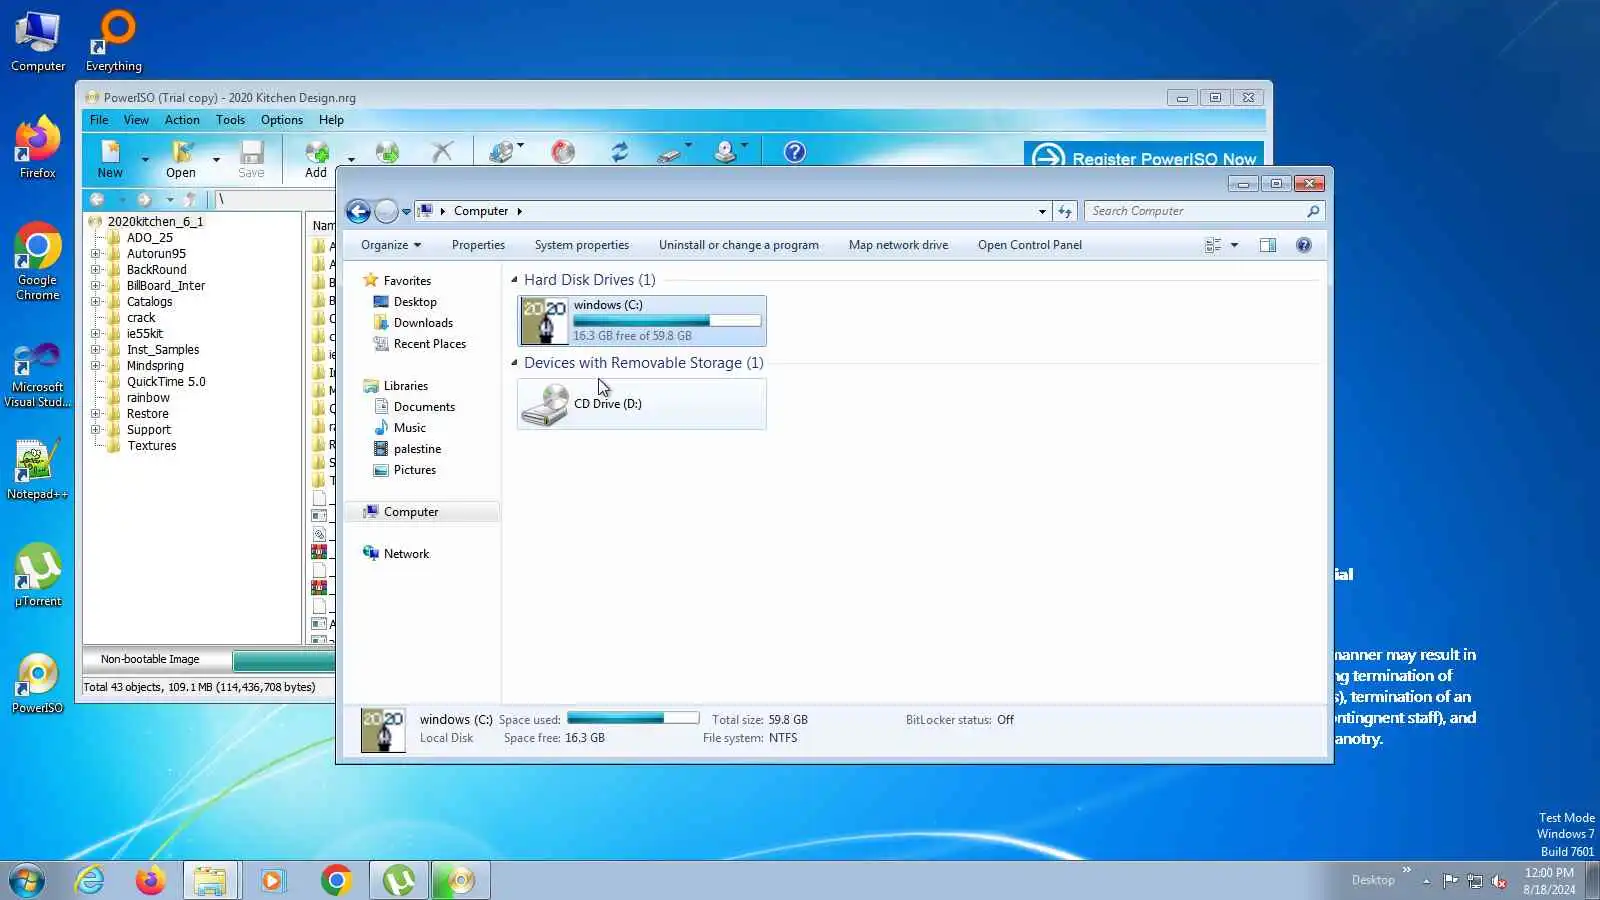This screenshot has width=1600, height=900.
Task: Collapse Devices with Removable Storage group
Action: (x=514, y=363)
